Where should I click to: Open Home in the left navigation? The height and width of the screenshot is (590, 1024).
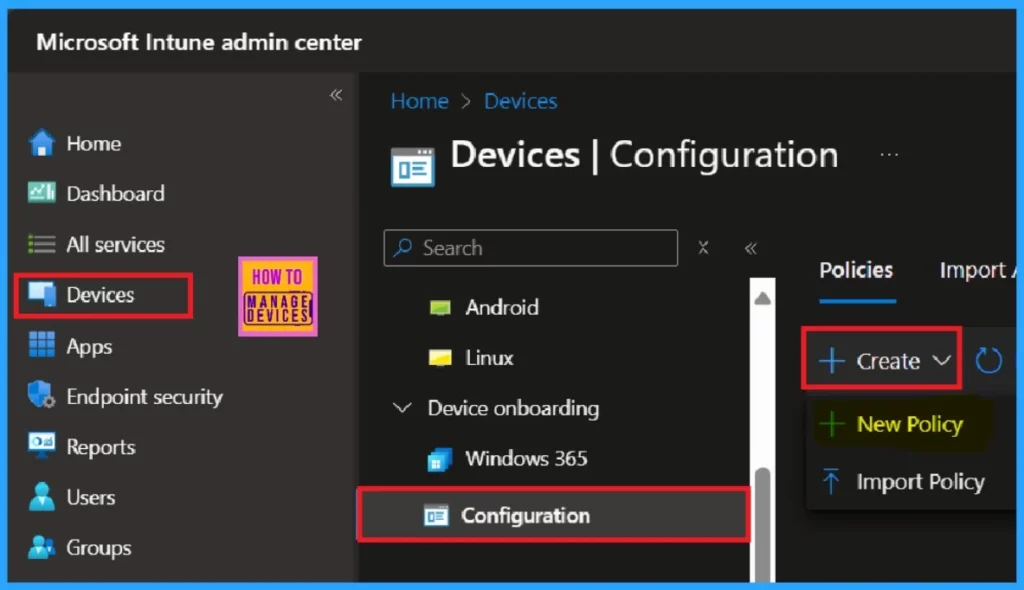(93, 143)
